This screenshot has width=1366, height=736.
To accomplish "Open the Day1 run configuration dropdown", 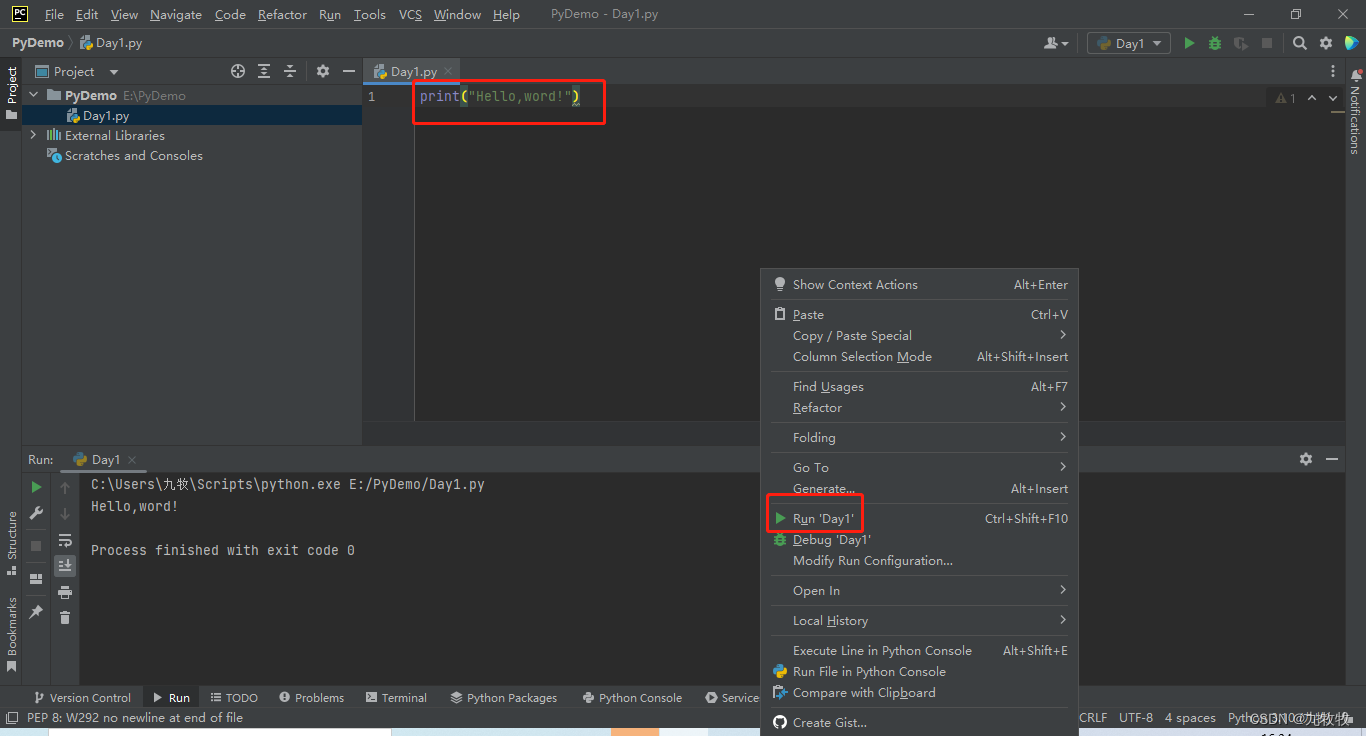I will coord(1129,43).
